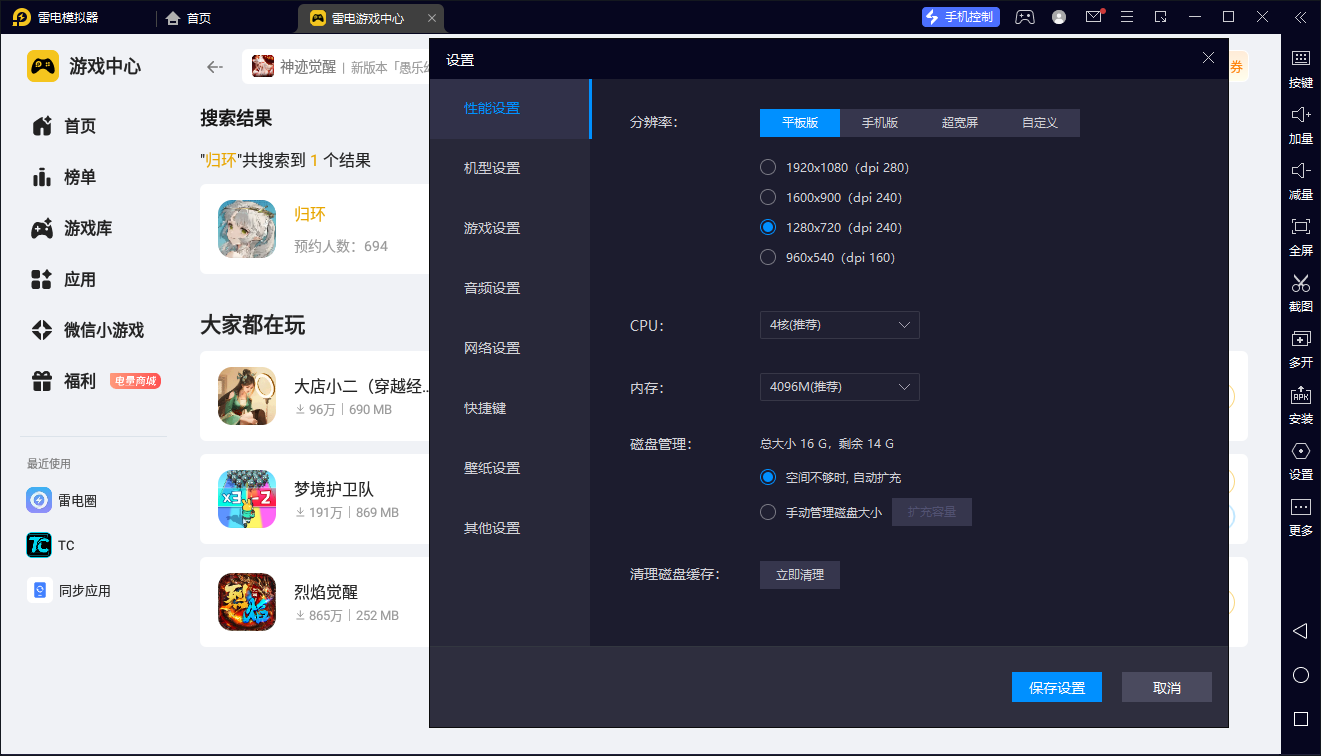Screen dimensions: 1321x756
Task: Open 游戏库 in game center sidebar
Action: pos(72,228)
